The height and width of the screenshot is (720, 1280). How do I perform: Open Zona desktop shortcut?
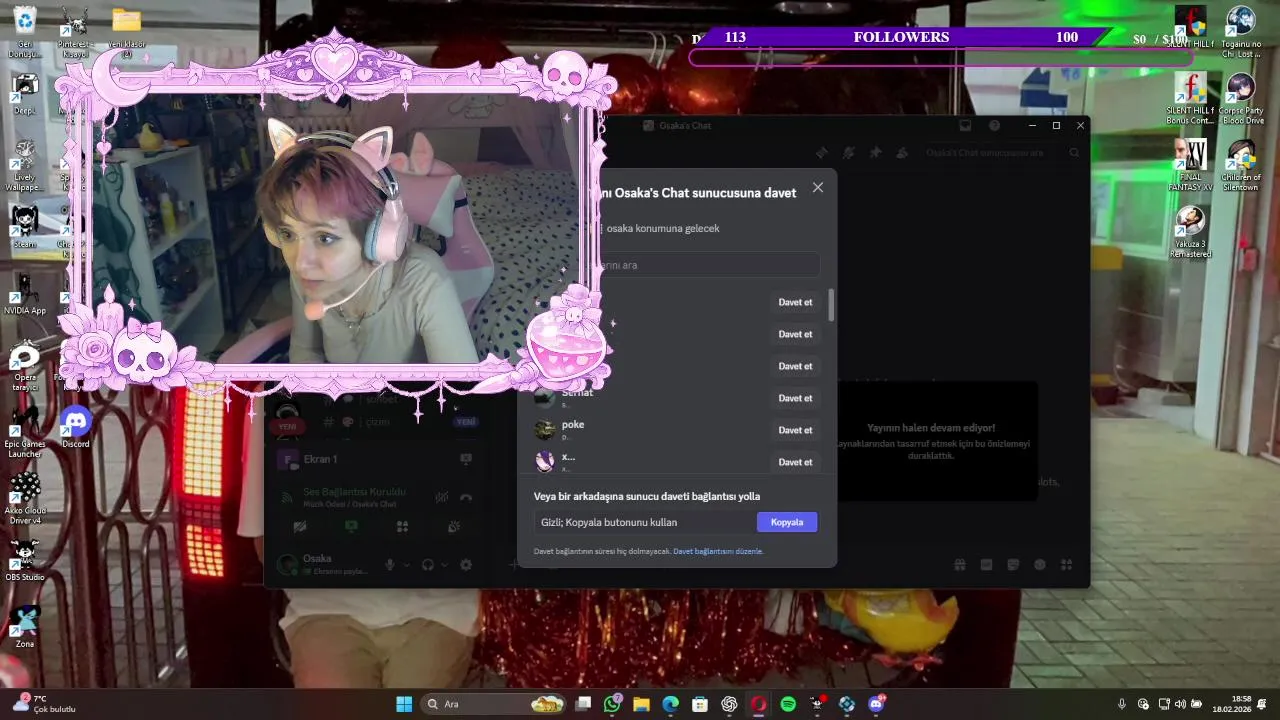tap(25, 627)
